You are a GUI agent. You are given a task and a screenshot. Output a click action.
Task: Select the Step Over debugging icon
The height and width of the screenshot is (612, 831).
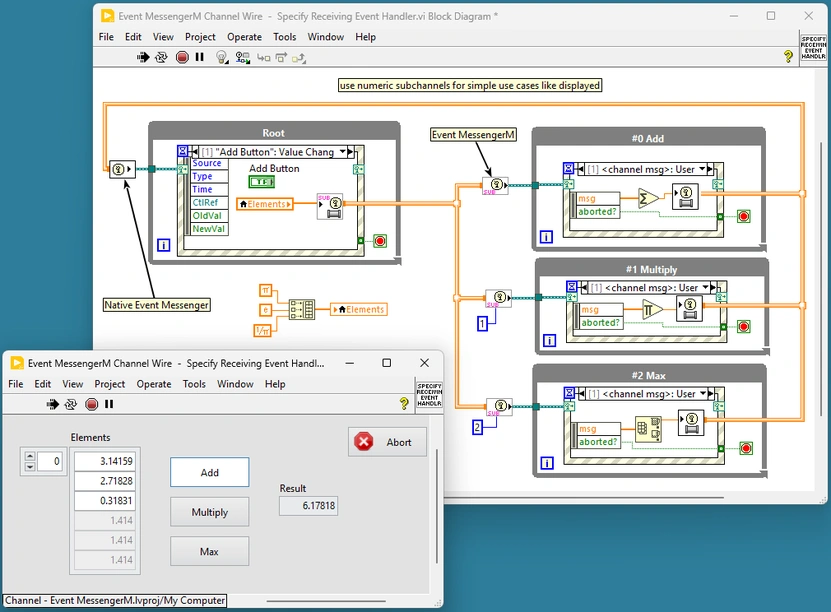(x=283, y=57)
